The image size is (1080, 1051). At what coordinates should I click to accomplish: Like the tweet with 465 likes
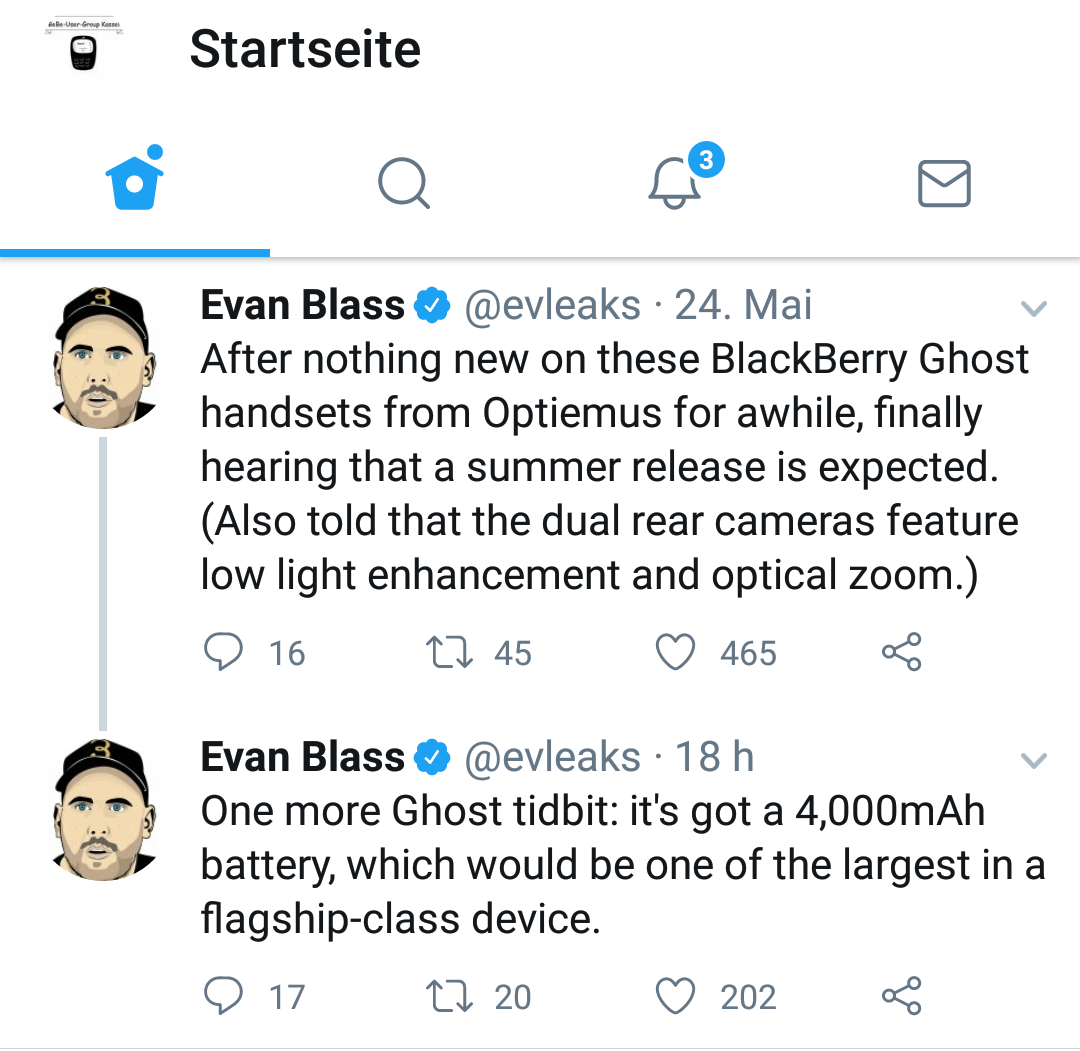coord(675,653)
